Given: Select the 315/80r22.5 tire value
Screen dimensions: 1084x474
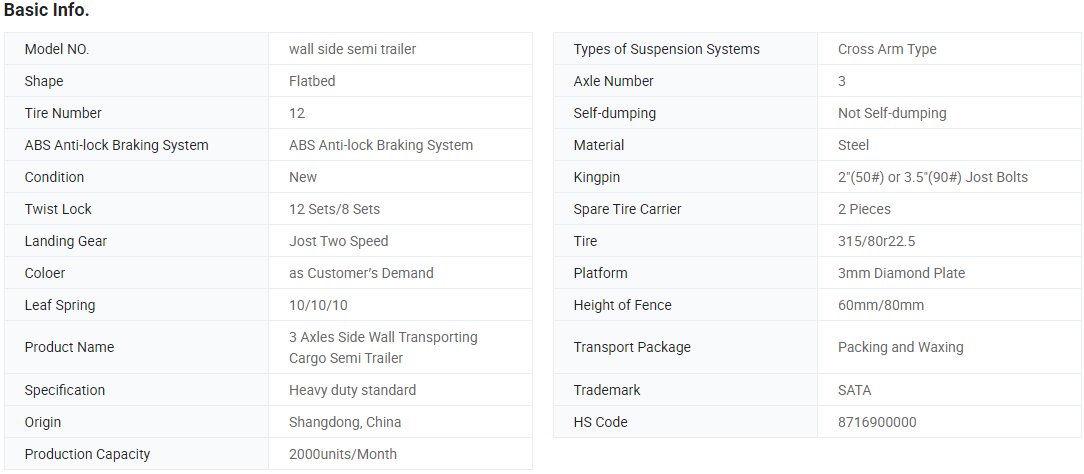Looking at the screenshot, I should click(x=877, y=241).
